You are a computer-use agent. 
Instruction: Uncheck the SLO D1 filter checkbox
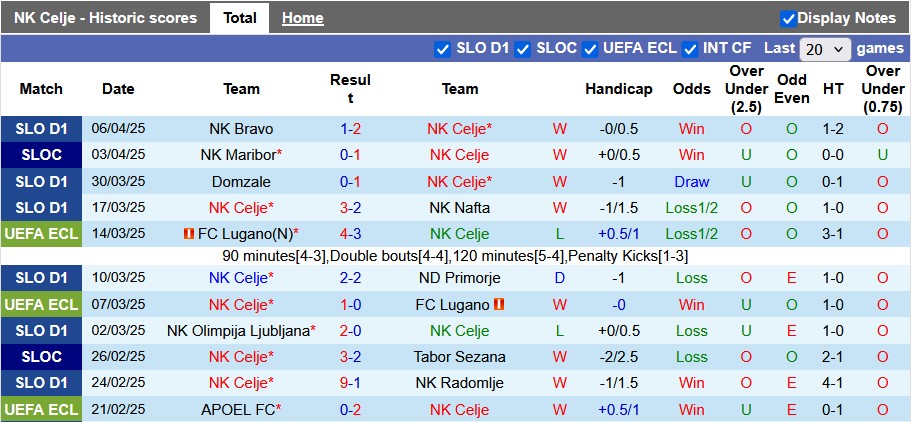443,48
